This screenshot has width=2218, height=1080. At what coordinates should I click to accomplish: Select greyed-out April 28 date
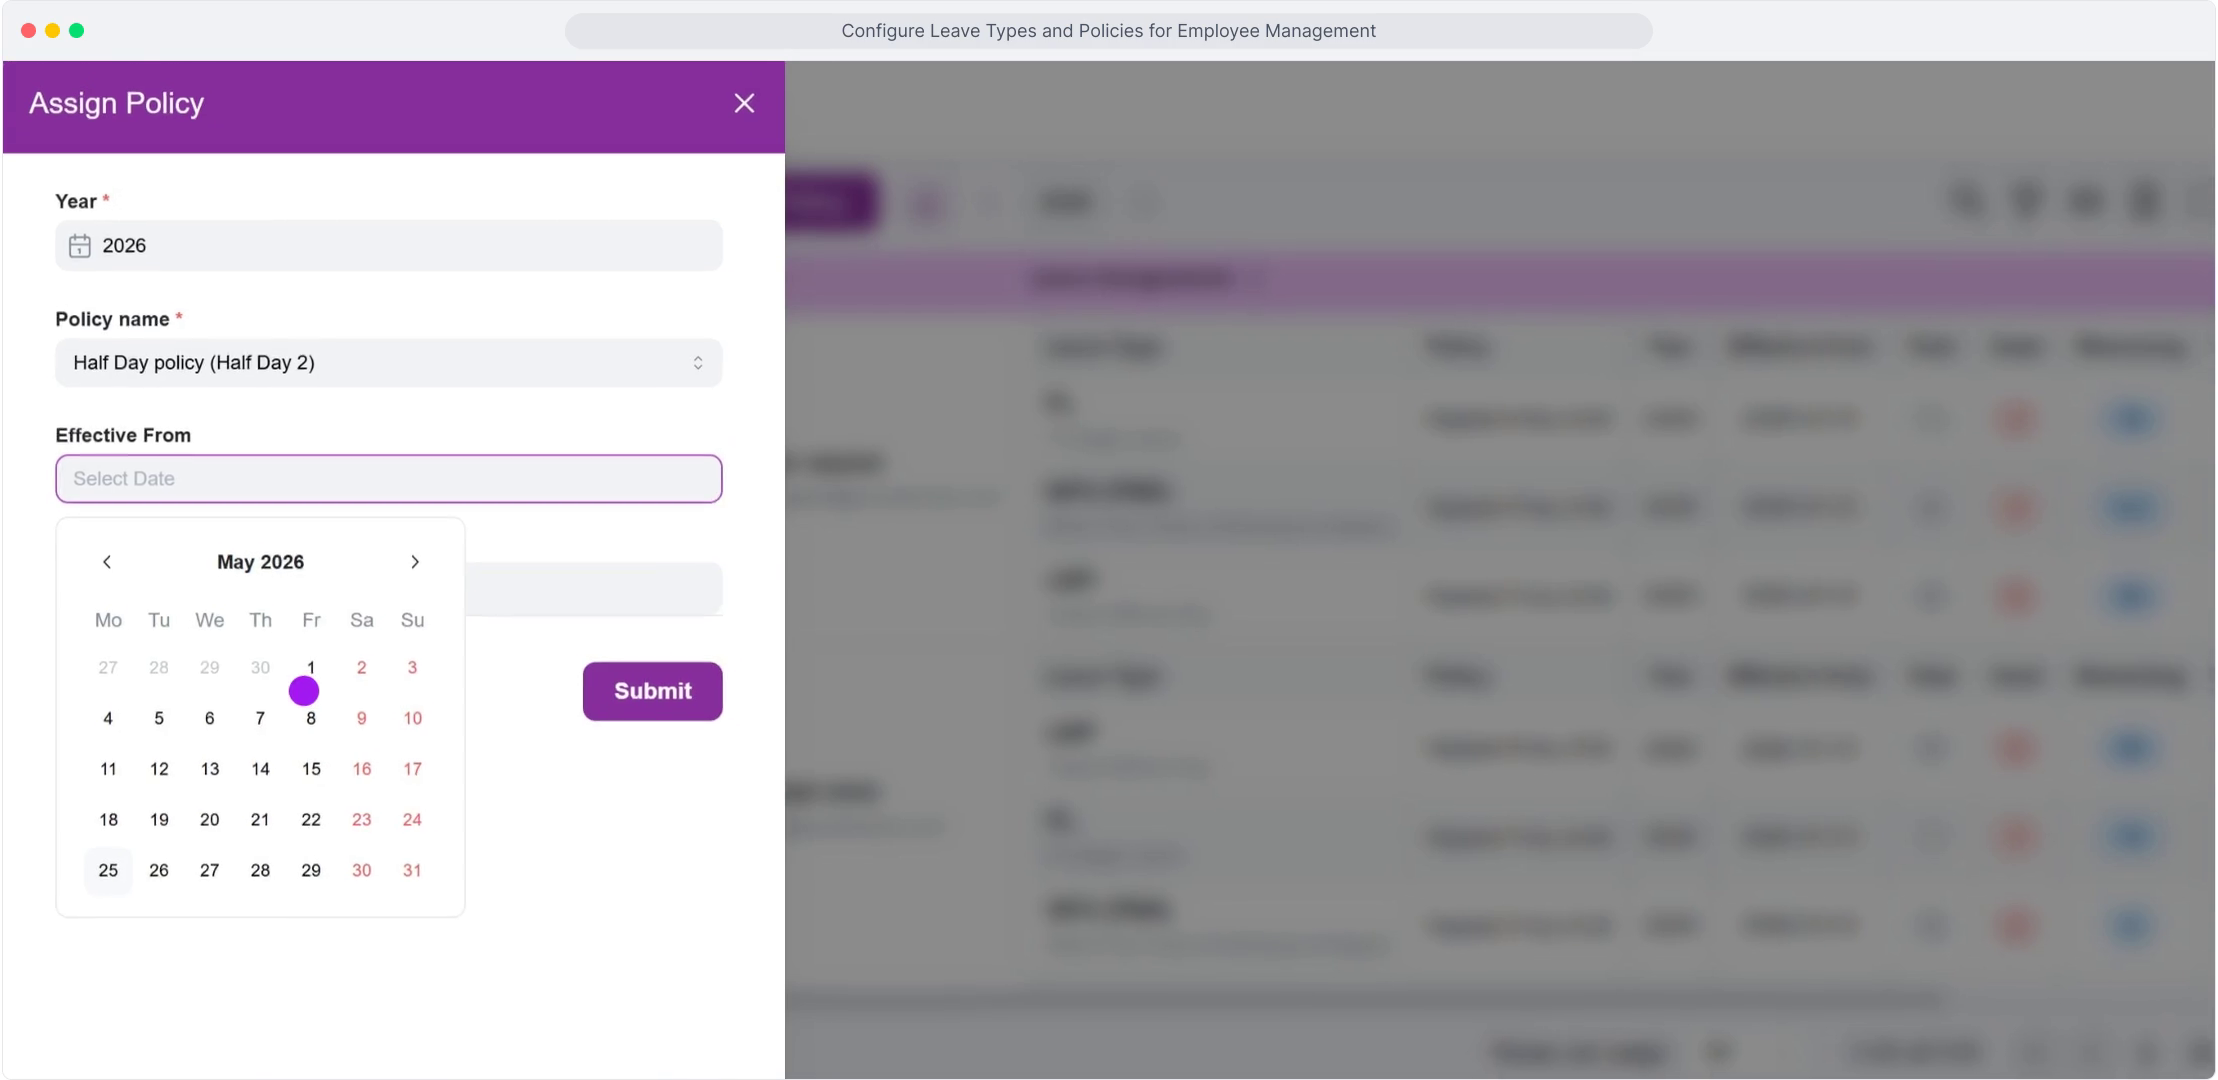coord(159,667)
